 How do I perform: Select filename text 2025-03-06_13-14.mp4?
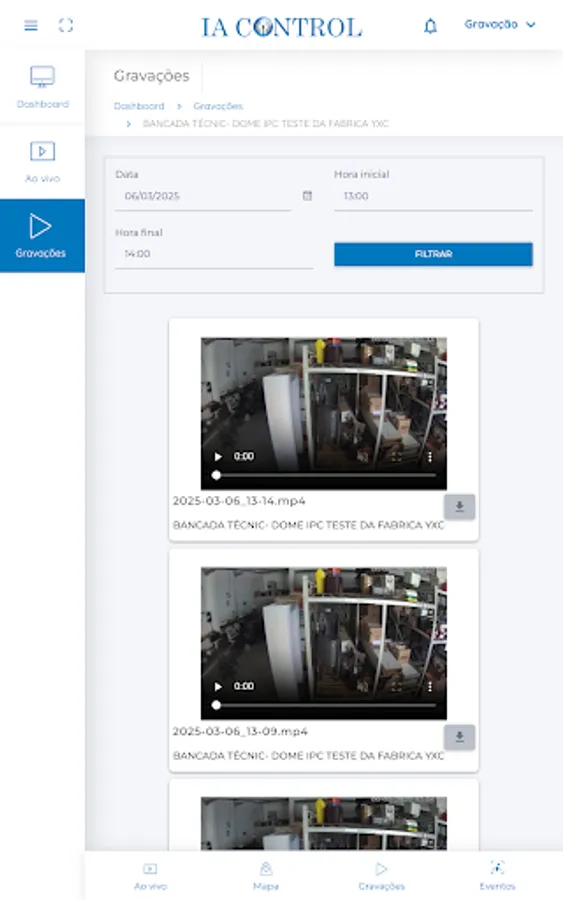tap(239, 501)
